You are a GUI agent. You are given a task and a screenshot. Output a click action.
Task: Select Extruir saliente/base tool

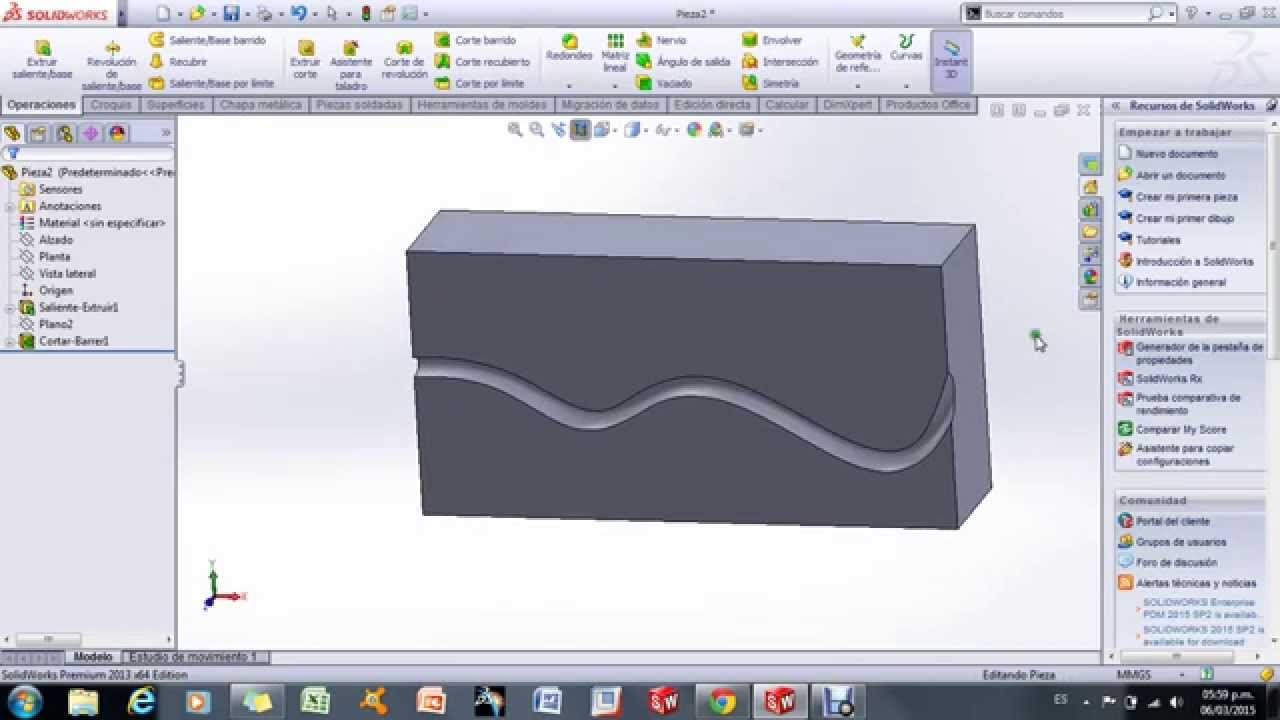pos(42,59)
